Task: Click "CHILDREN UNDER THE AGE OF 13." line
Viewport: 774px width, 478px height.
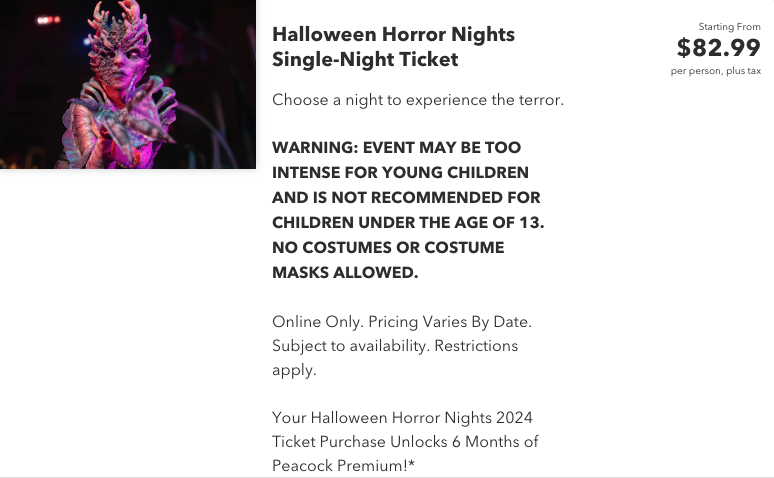Action: point(408,223)
